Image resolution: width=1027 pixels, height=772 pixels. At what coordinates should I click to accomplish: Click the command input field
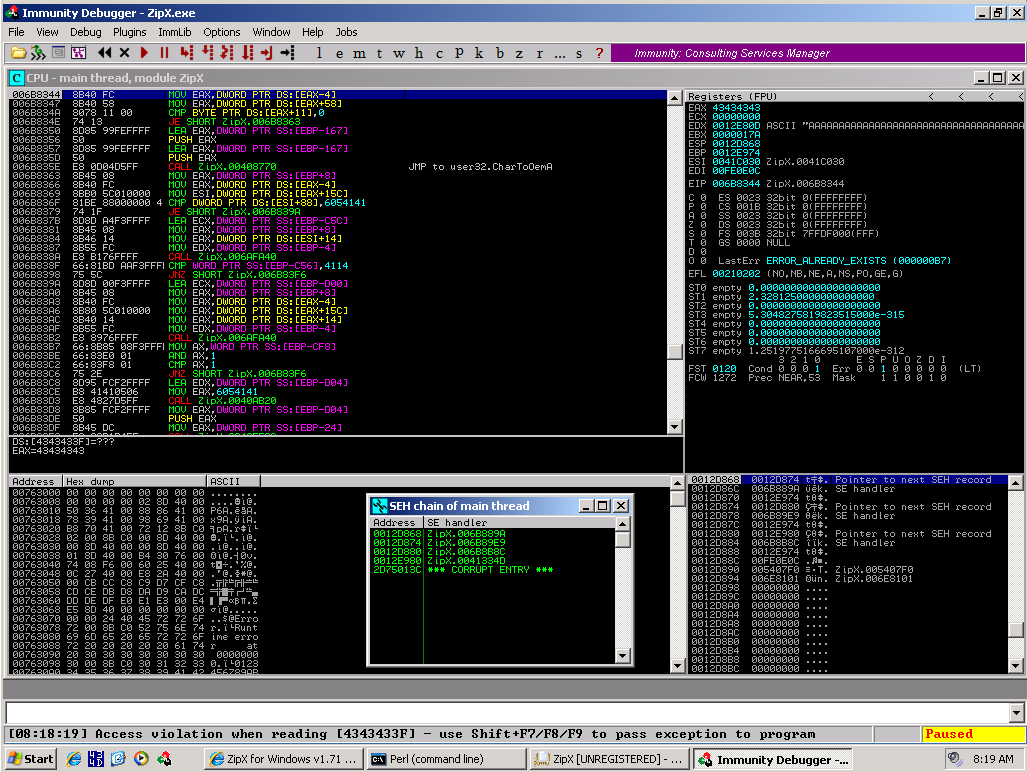(508, 712)
